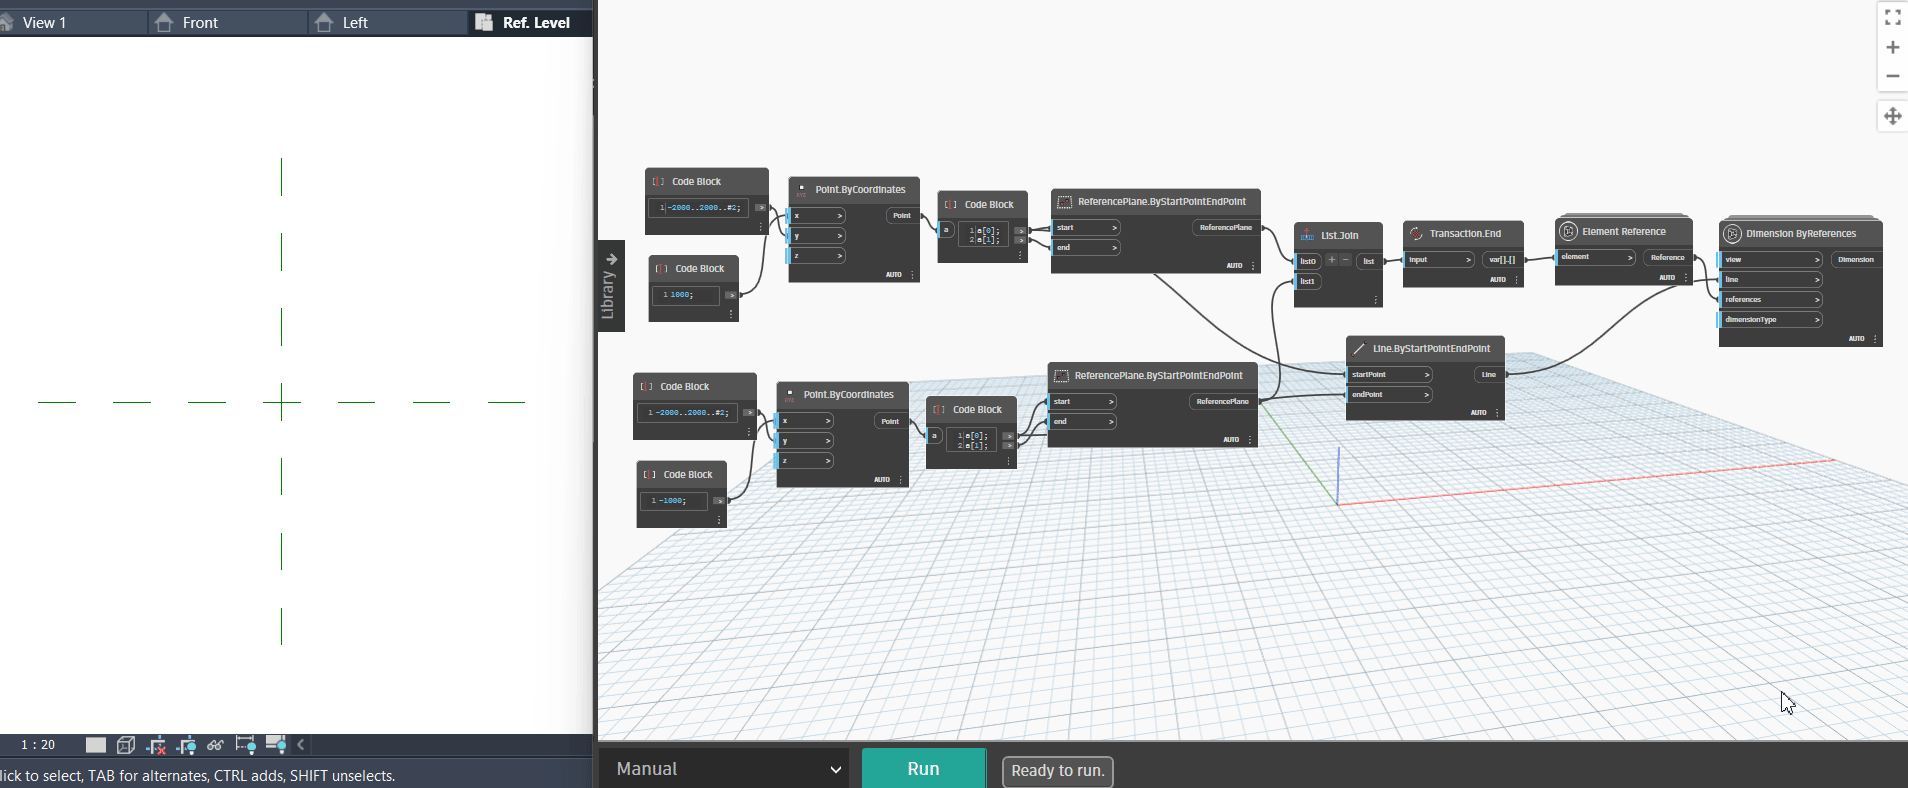1908x788 pixels.
Task: Click the show crop region icon
Action: [186, 744]
